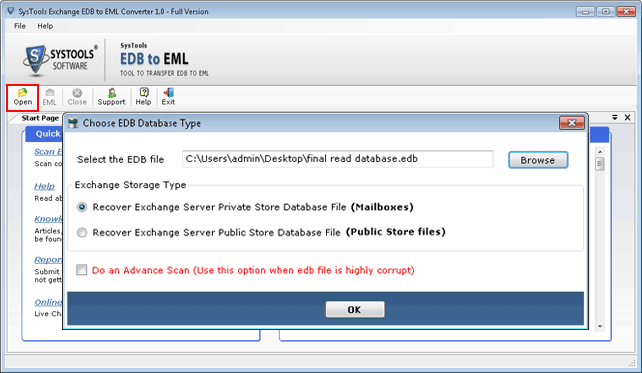This screenshot has height=373, width=642.
Task: Enable the Do an Advance Scan checkbox
Action: click(x=81, y=270)
